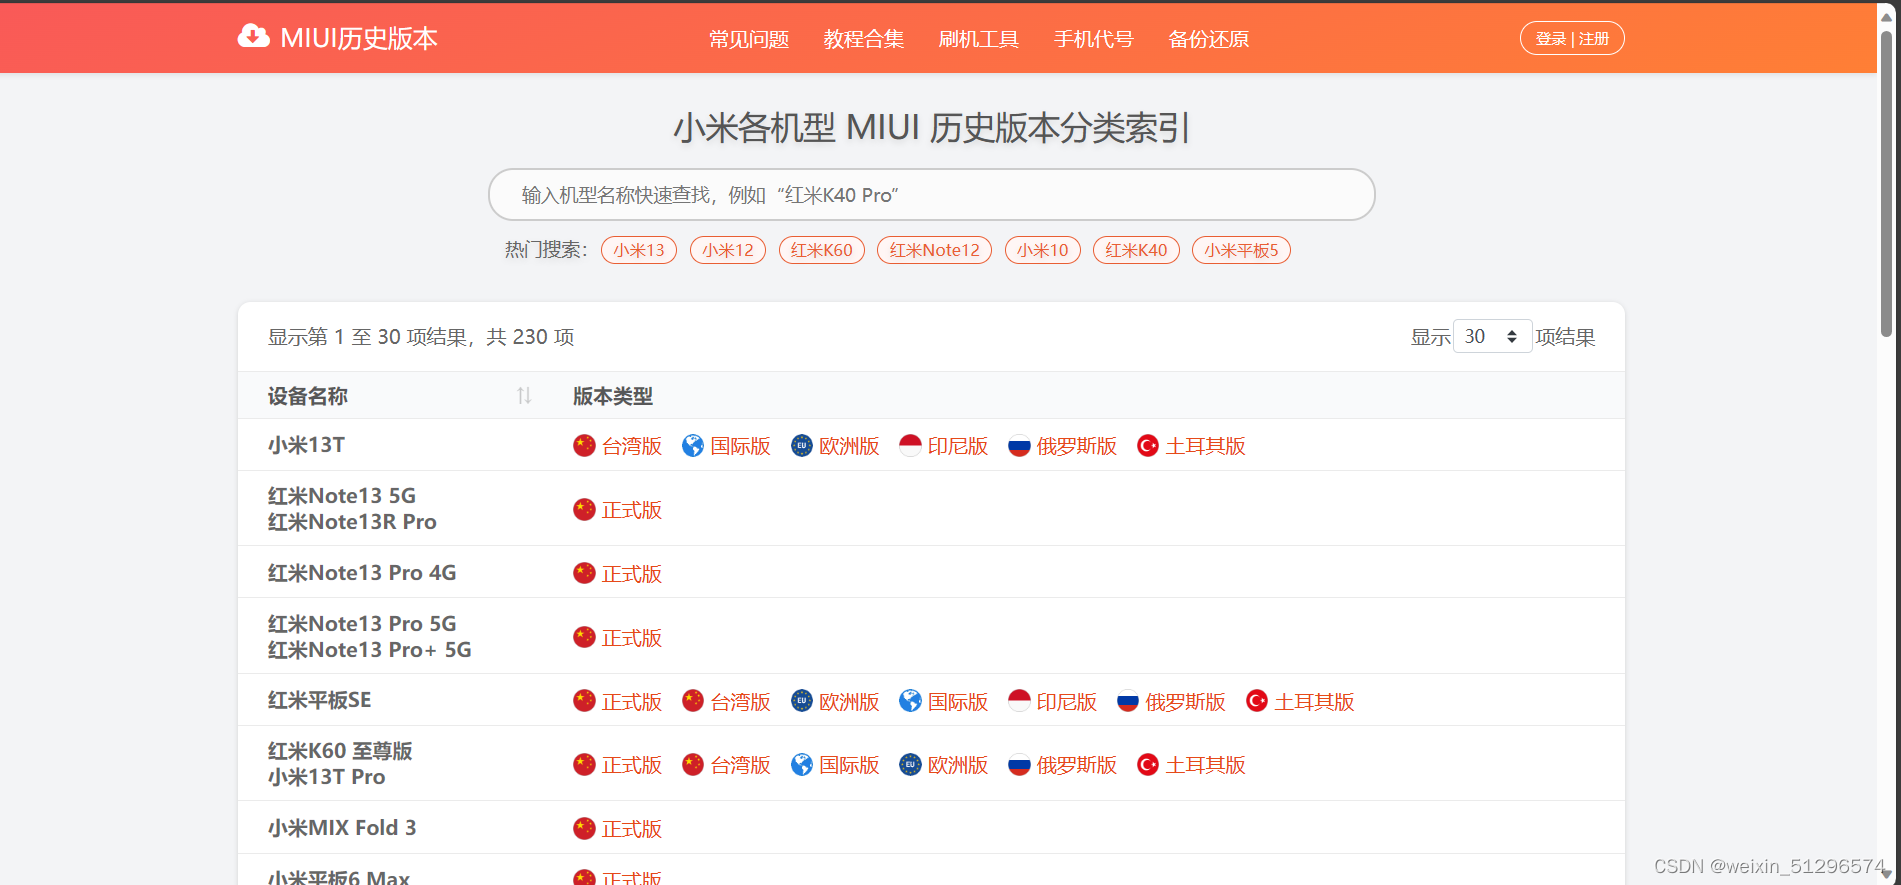Click Russia flag icon in 小米13T row
The height and width of the screenshot is (885, 1901).
[x=1019, y=446]
